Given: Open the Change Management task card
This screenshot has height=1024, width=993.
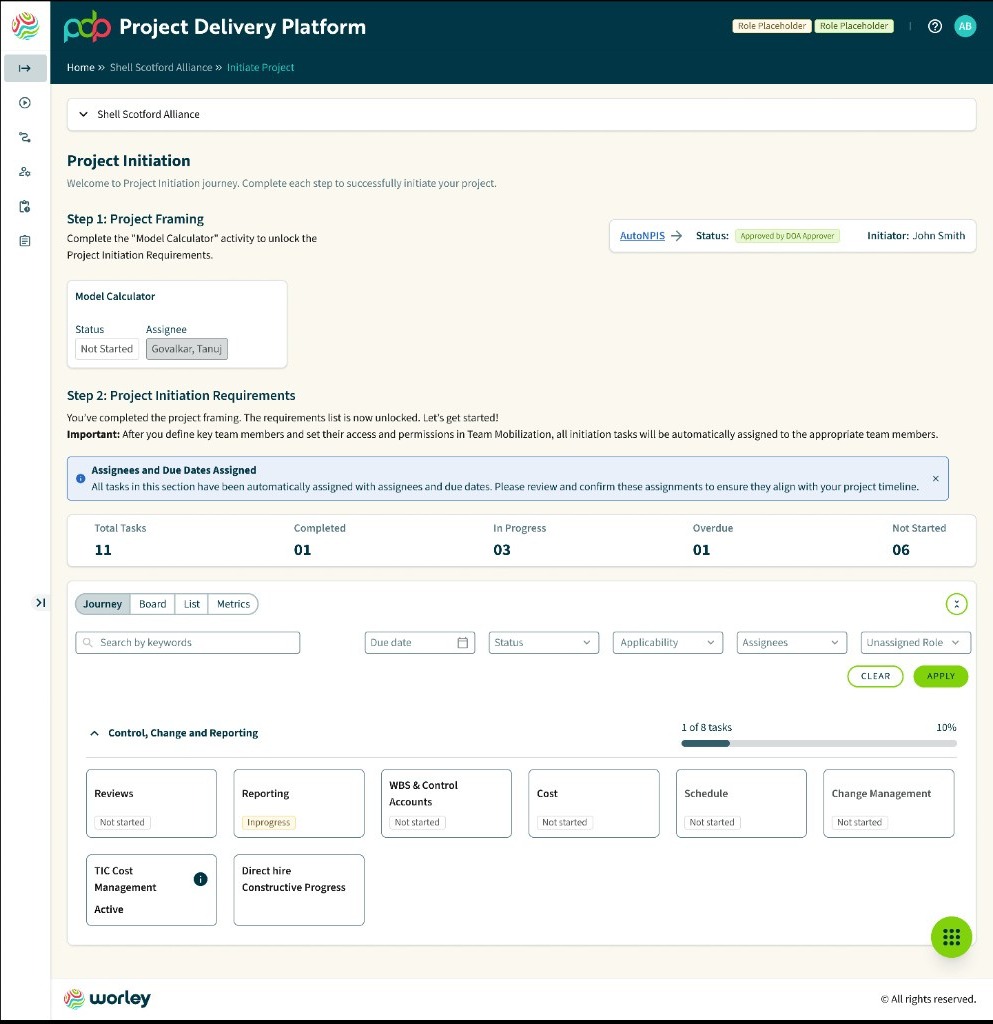Looking at the screenshot, I should pos(889,803).
